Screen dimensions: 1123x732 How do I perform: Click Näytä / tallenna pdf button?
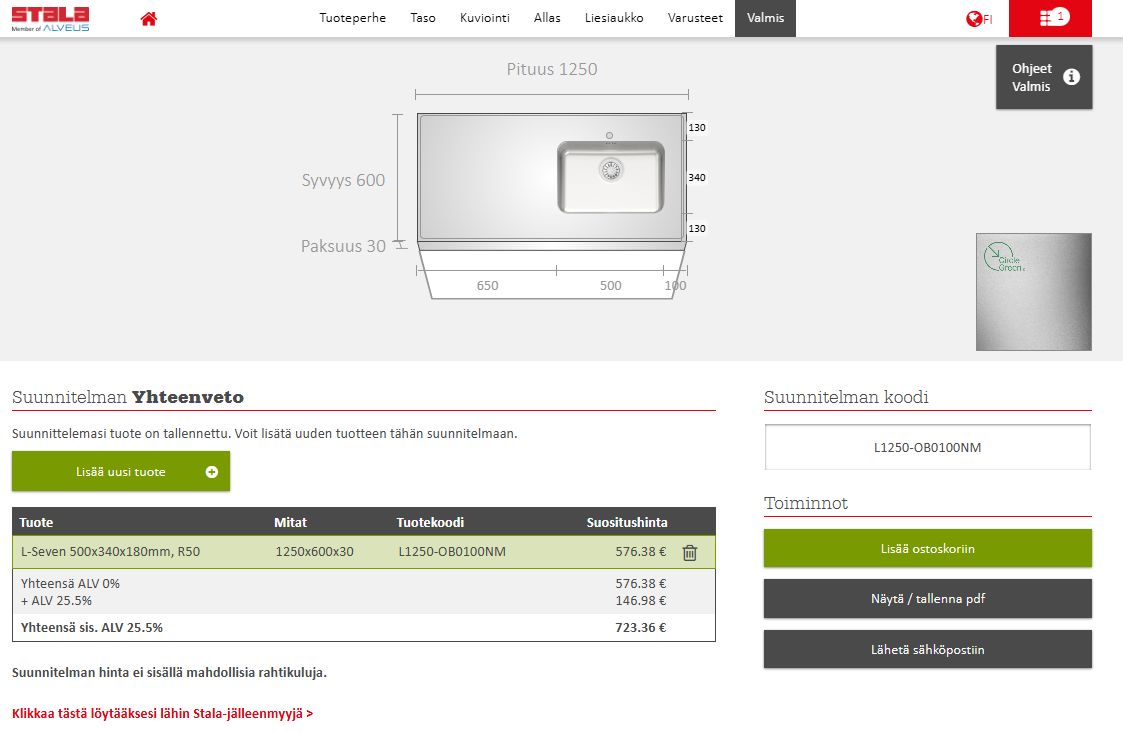pyautogui.click(x=927, y=599)
